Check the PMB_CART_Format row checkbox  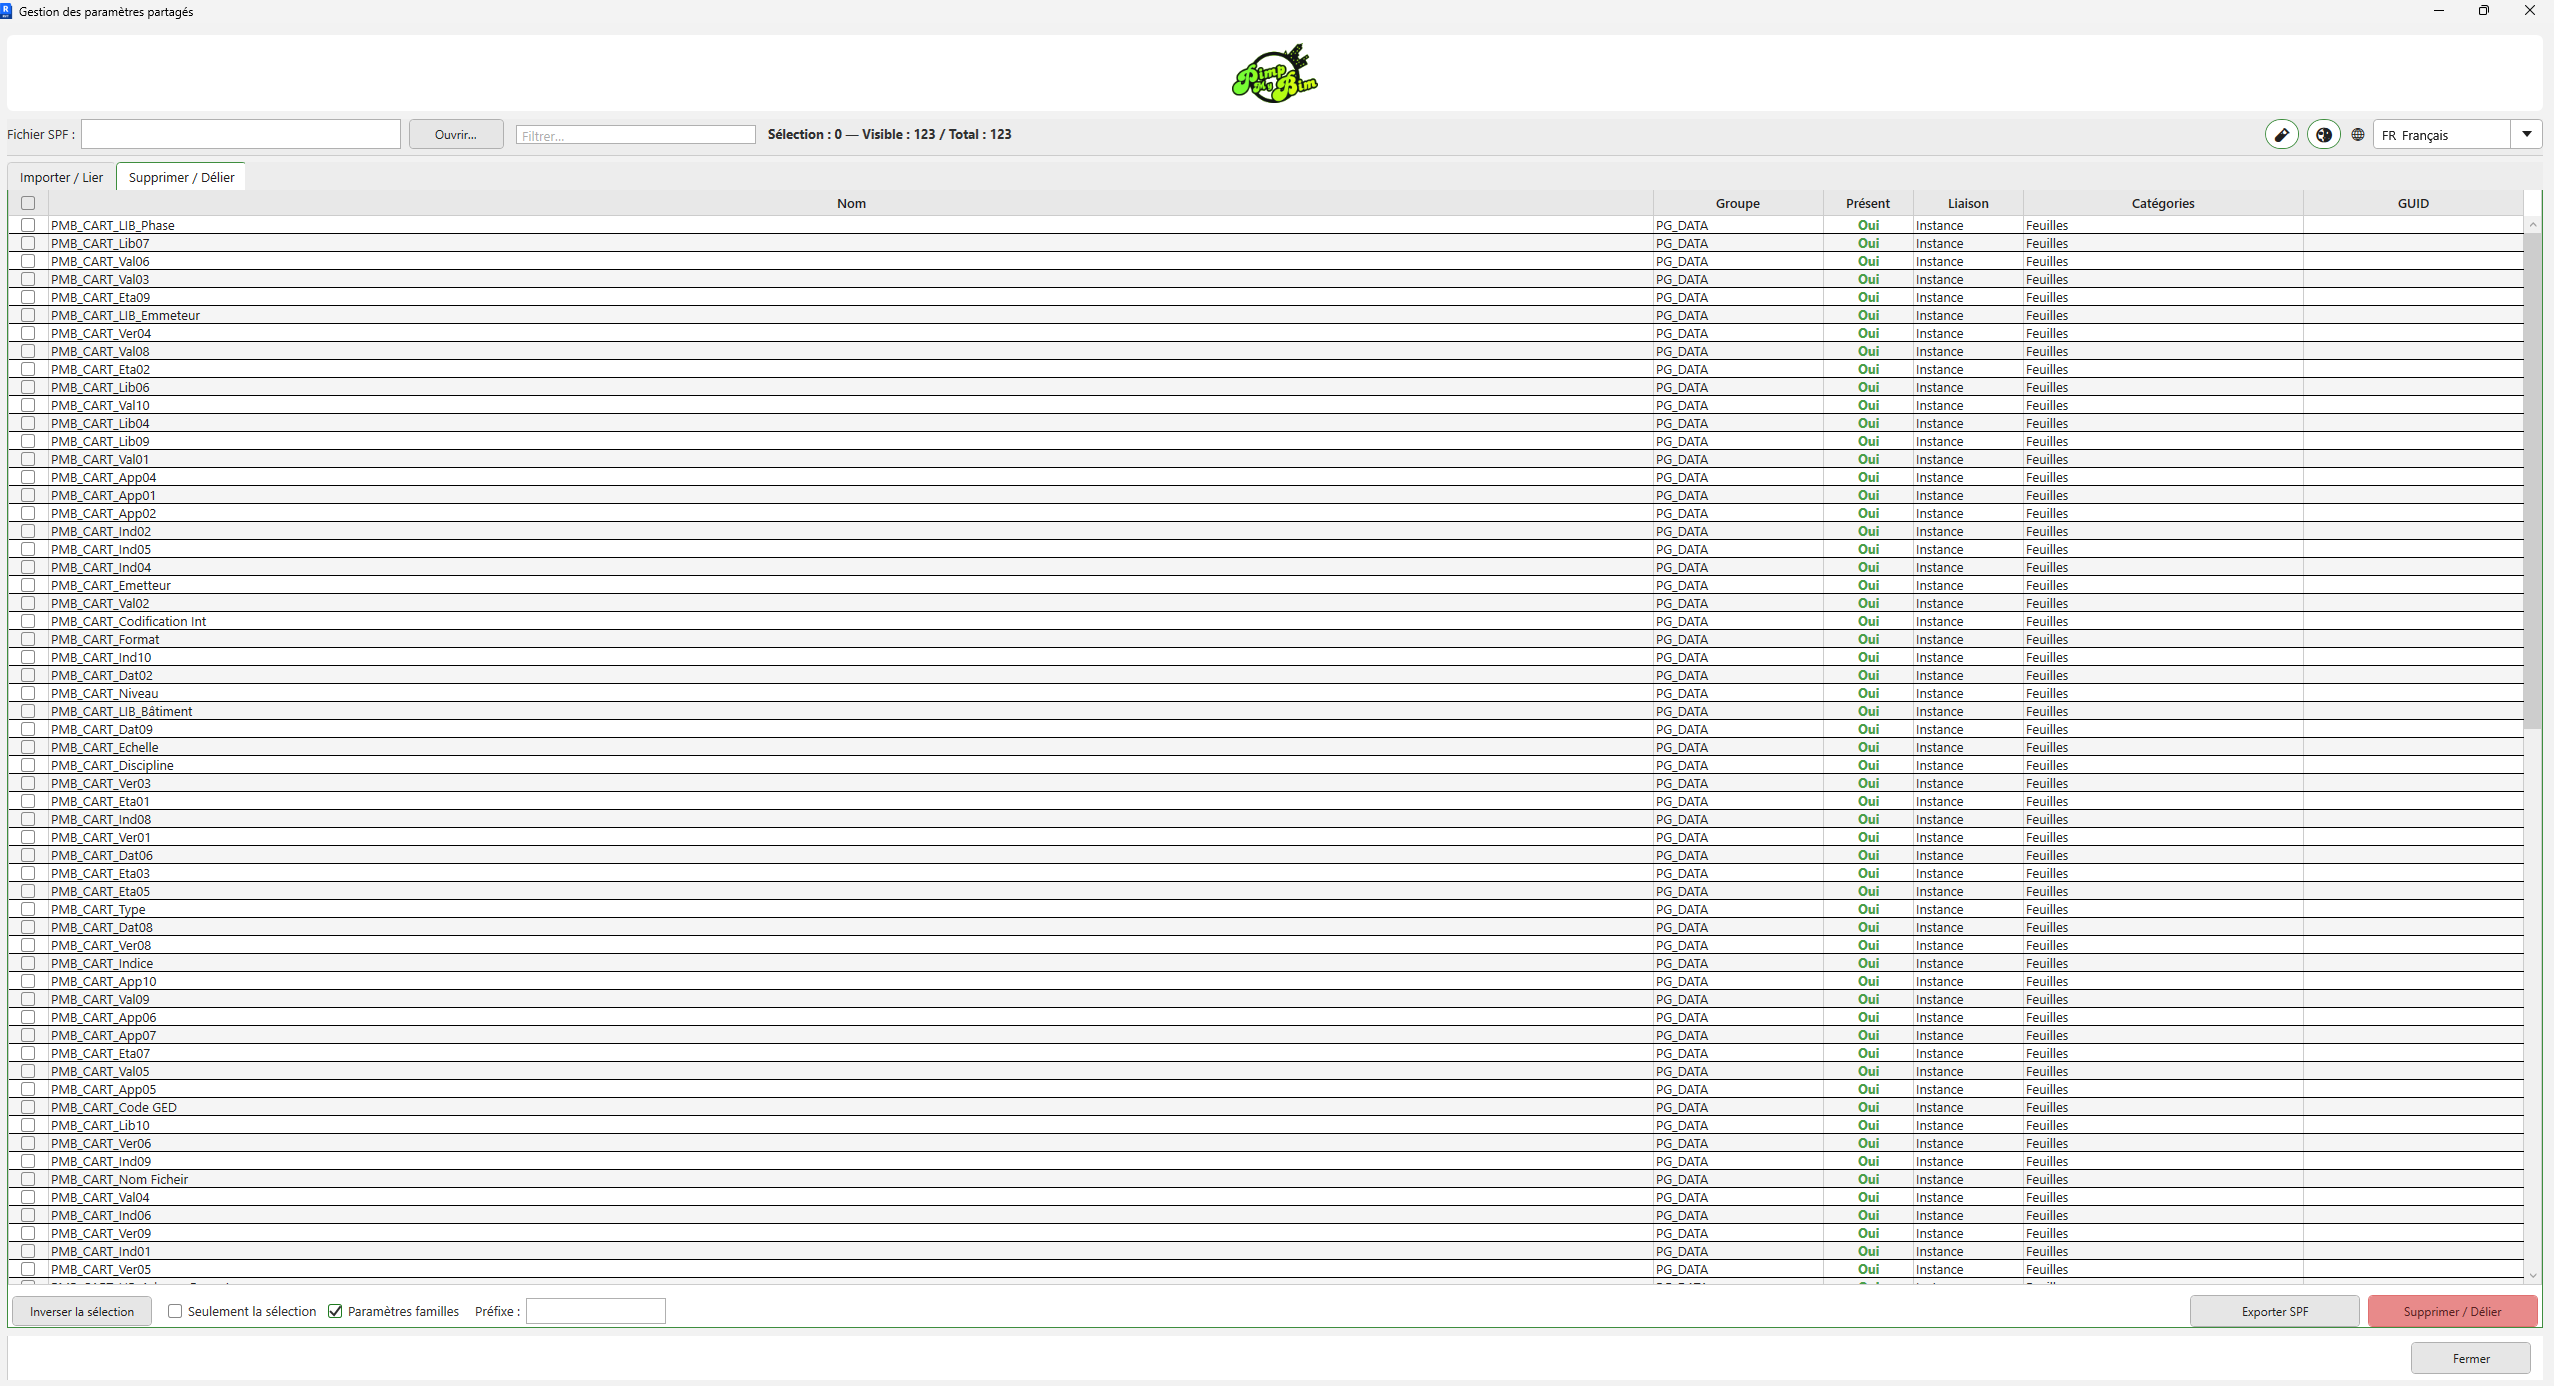click(x=28, y=639)
